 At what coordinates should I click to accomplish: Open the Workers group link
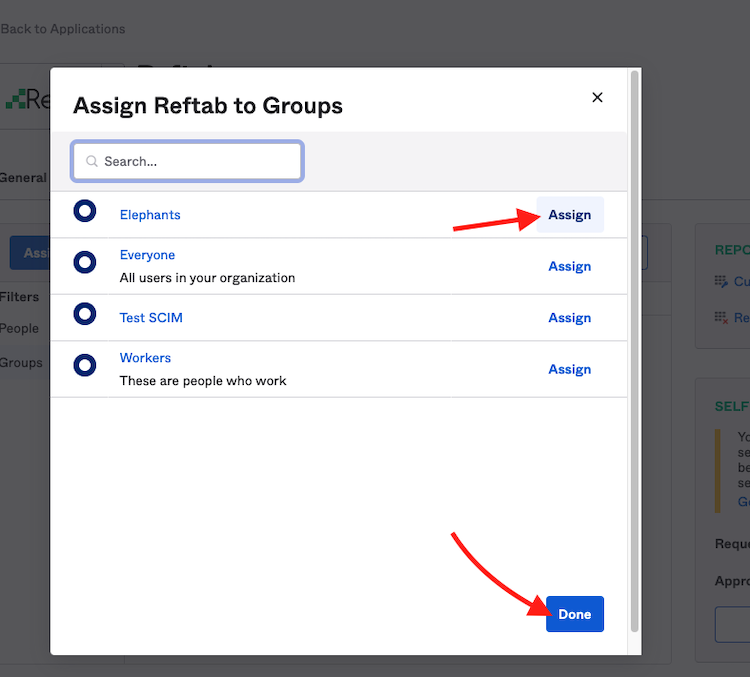(x=145, y=358)
